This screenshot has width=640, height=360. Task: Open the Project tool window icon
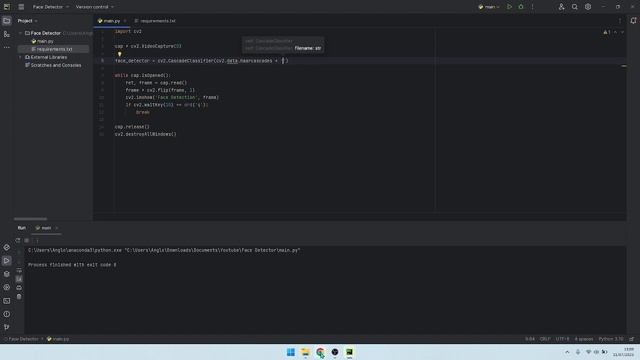point(7,21)
